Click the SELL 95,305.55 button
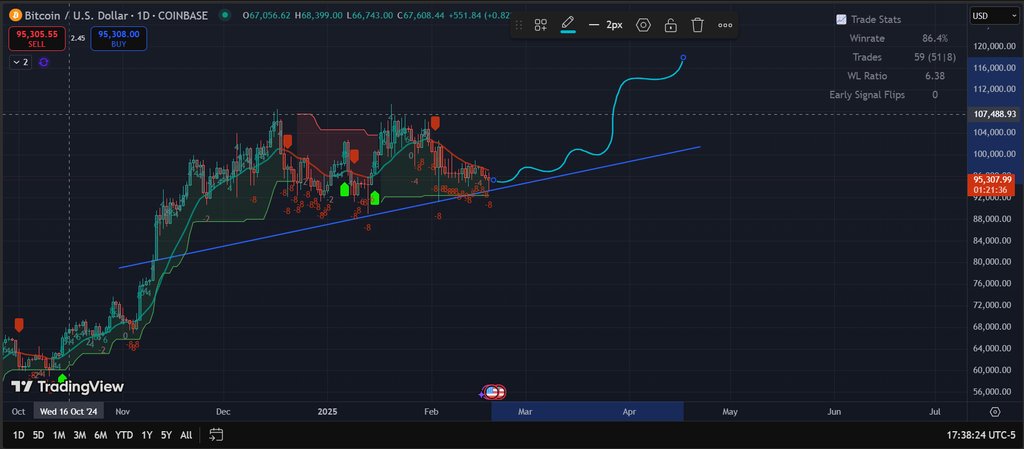The width and height of the screenshot is (1024, 449). coord(37,39)
